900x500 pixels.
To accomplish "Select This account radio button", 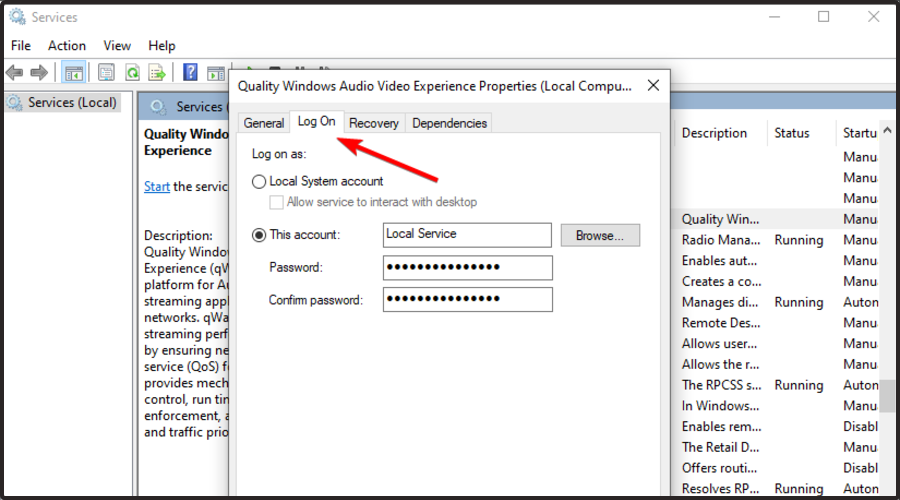I will (x=259, y=235).
